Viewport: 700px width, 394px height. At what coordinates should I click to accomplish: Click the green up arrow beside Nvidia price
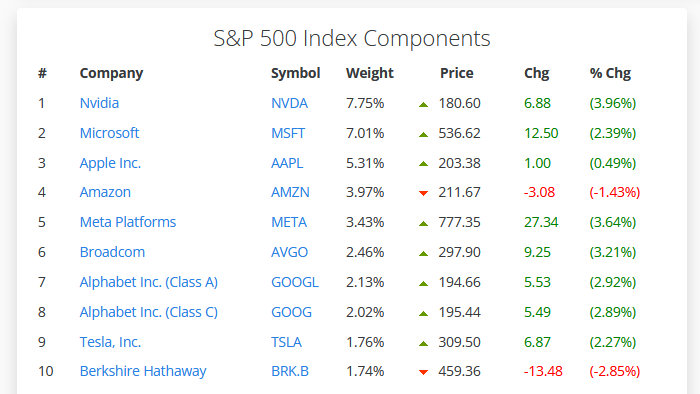pyautogui.click(x=424, y=105)
